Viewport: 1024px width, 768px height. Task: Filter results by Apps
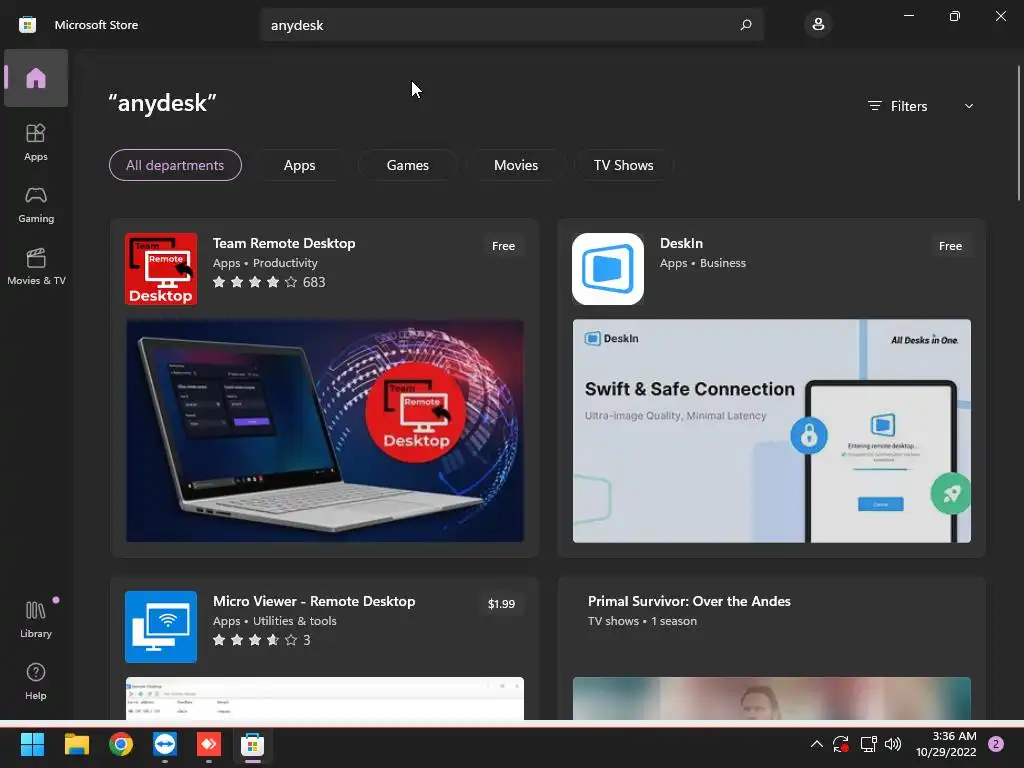click(x=300, y=165)
